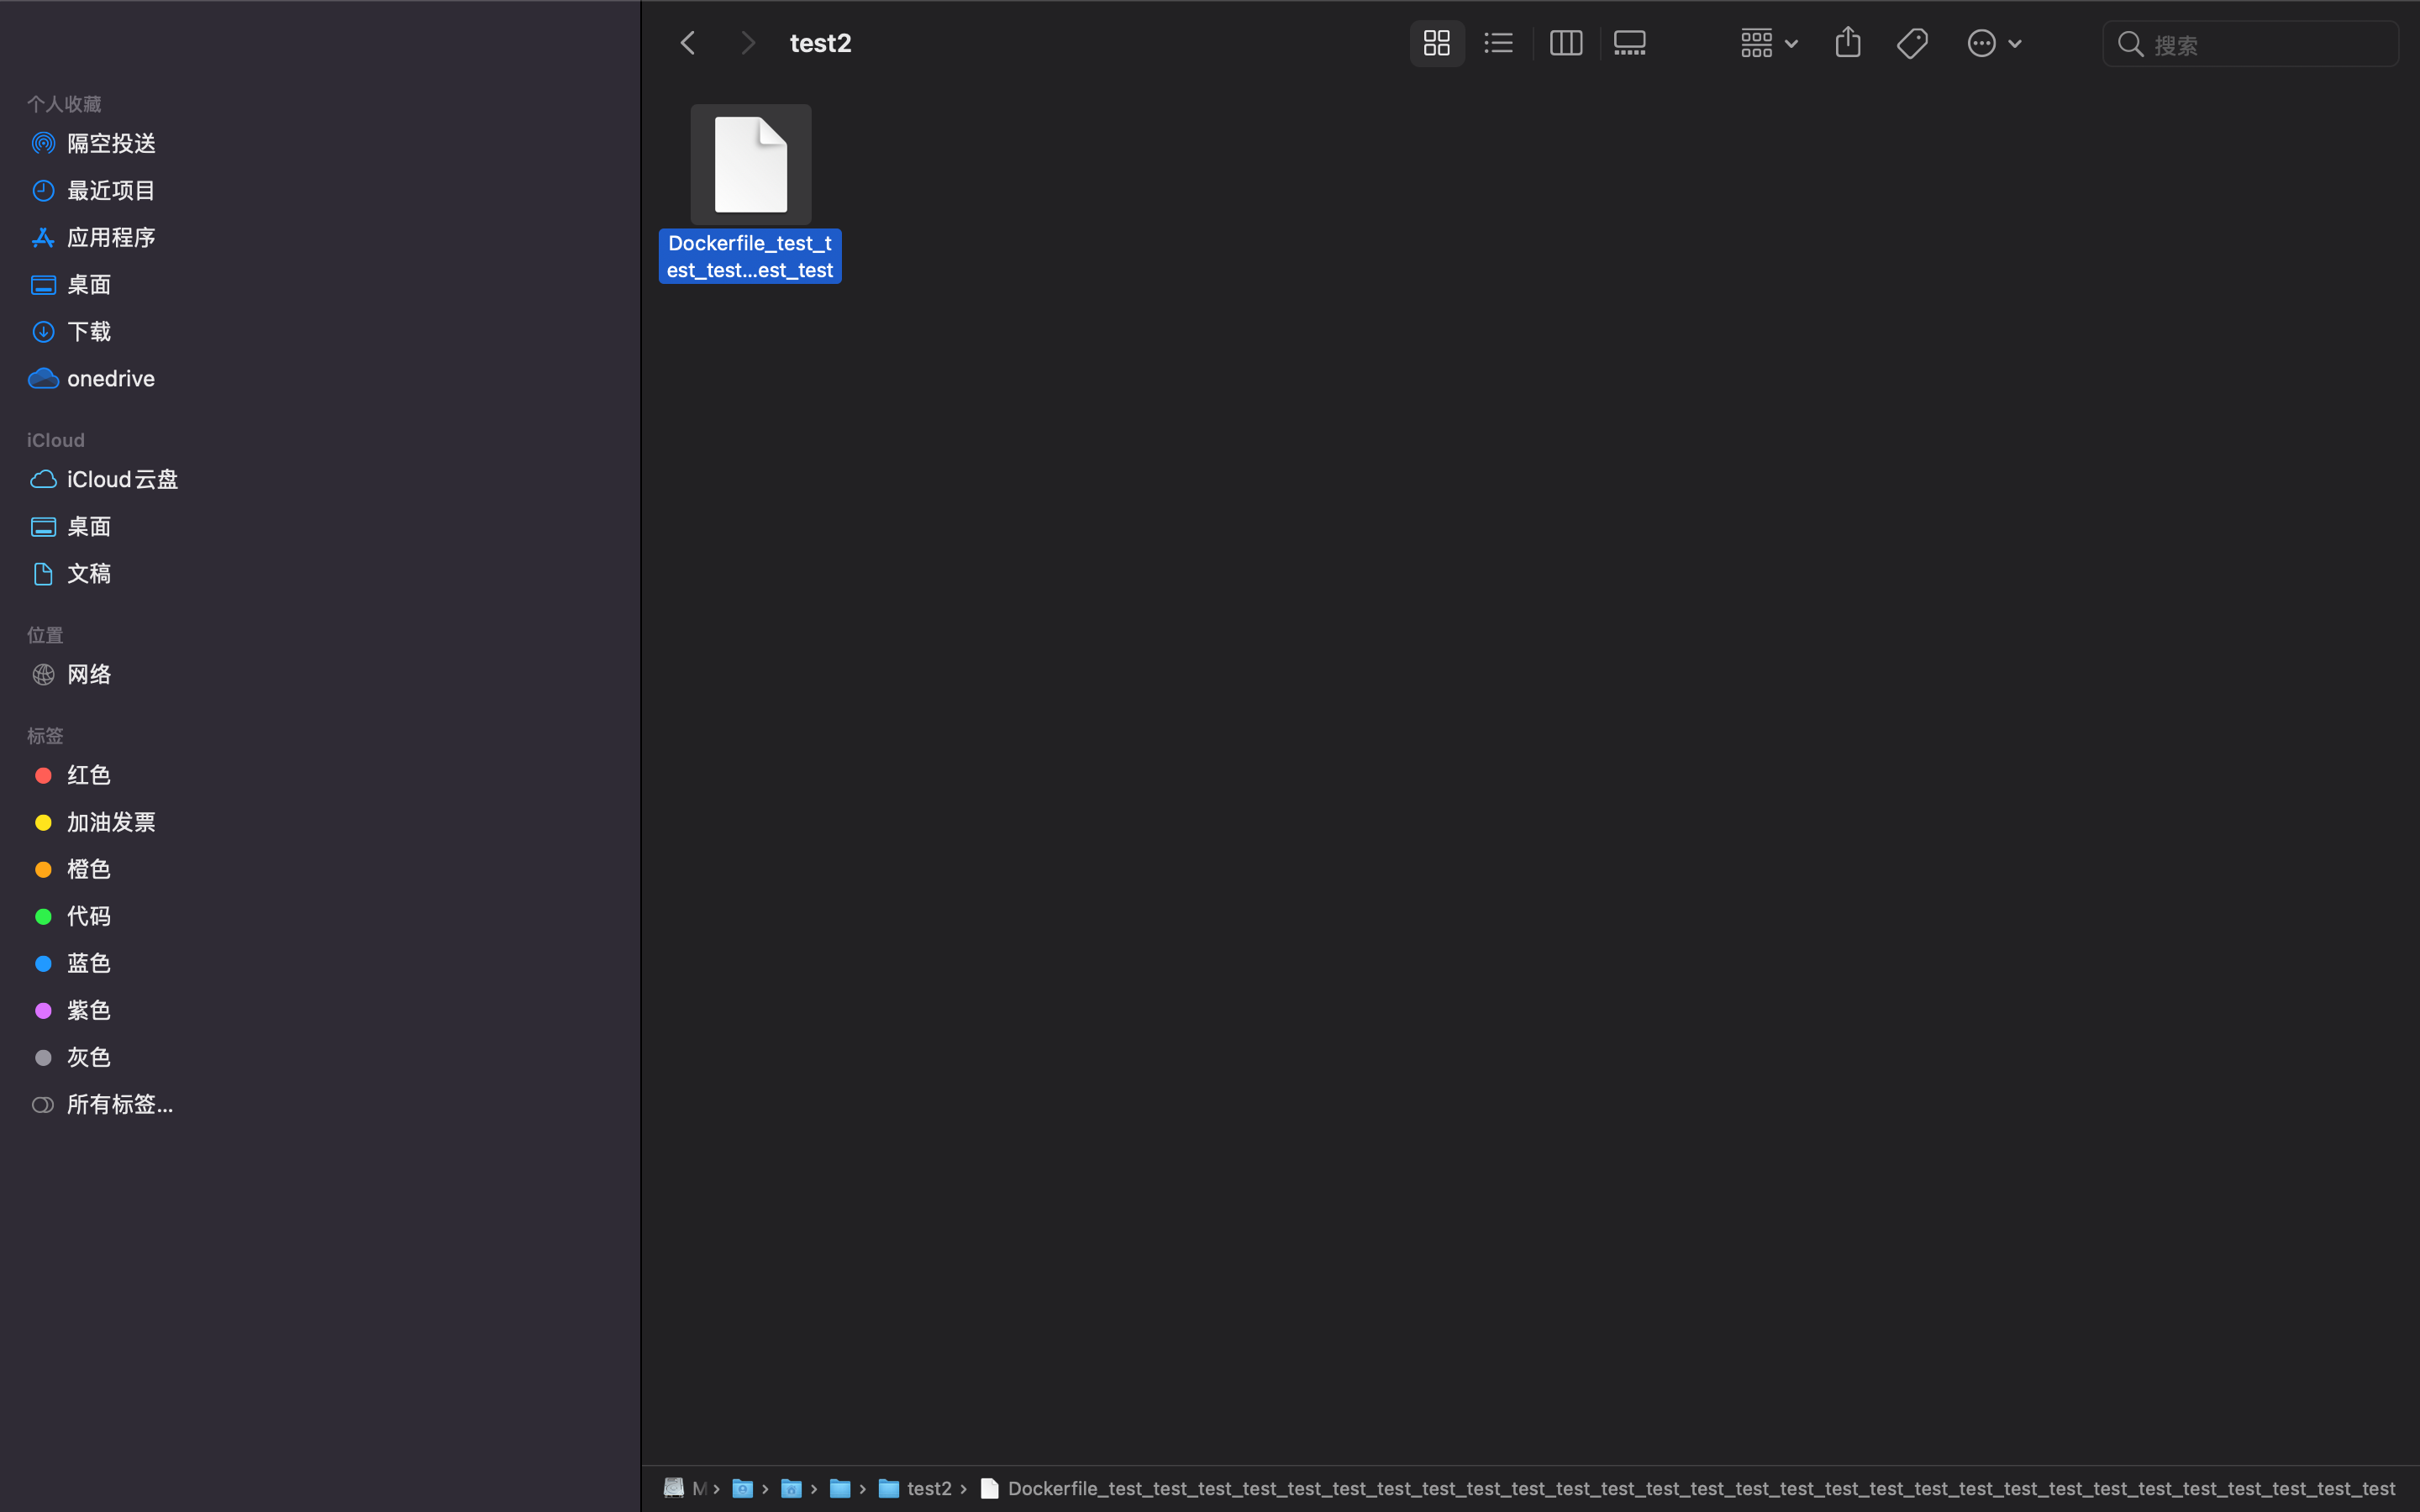Show all tags (所有标签...)
The width and height of the screenshot is (2420, 1512).
[x=119, y=1105]
